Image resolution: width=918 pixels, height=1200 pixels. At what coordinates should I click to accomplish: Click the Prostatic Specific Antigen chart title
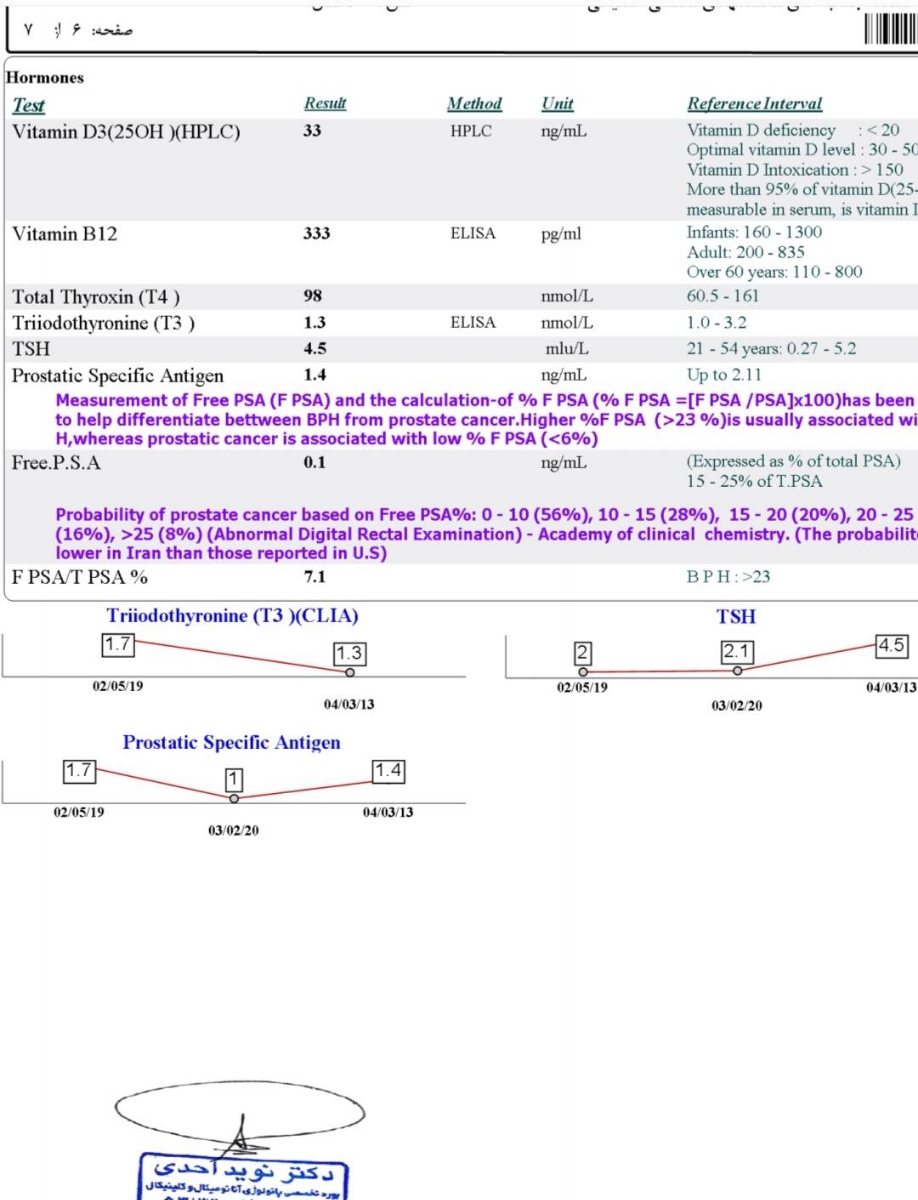point(231,743)
